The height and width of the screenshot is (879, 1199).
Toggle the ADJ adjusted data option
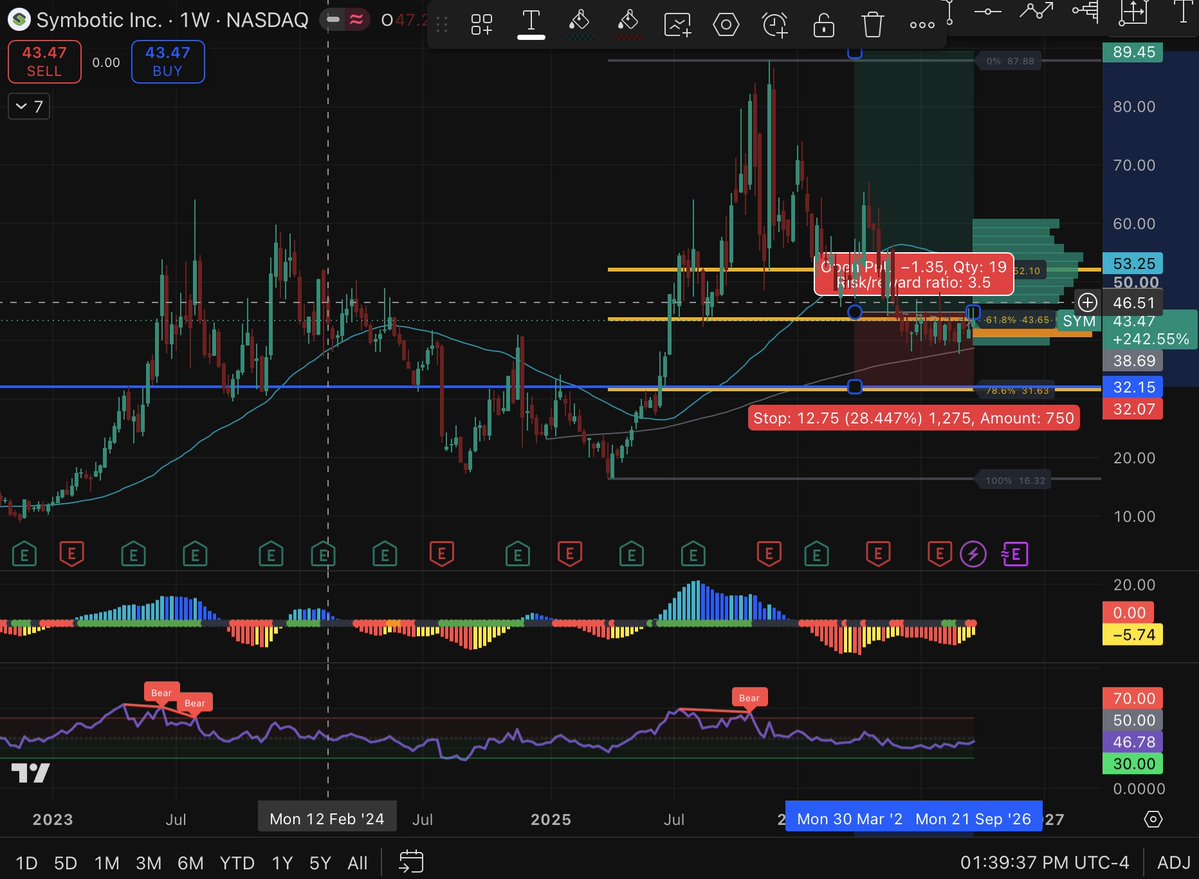(x=1173, y=863)
